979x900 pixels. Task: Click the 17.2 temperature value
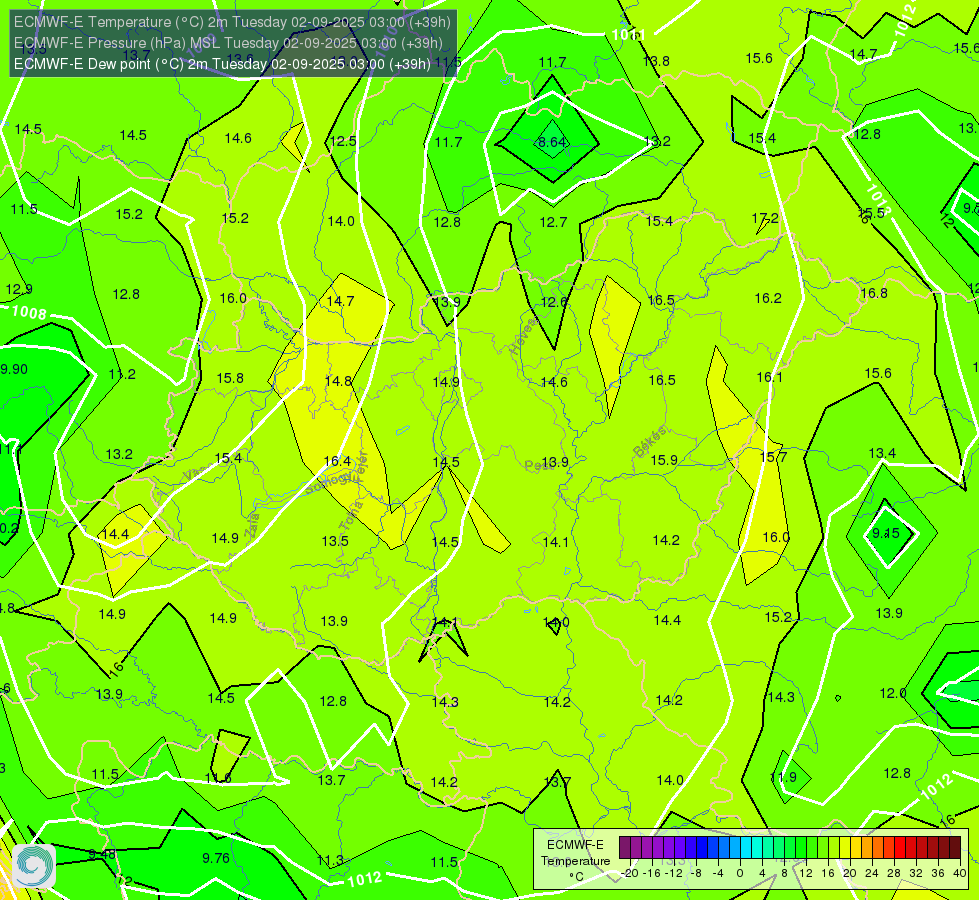(x=765, y=218)
